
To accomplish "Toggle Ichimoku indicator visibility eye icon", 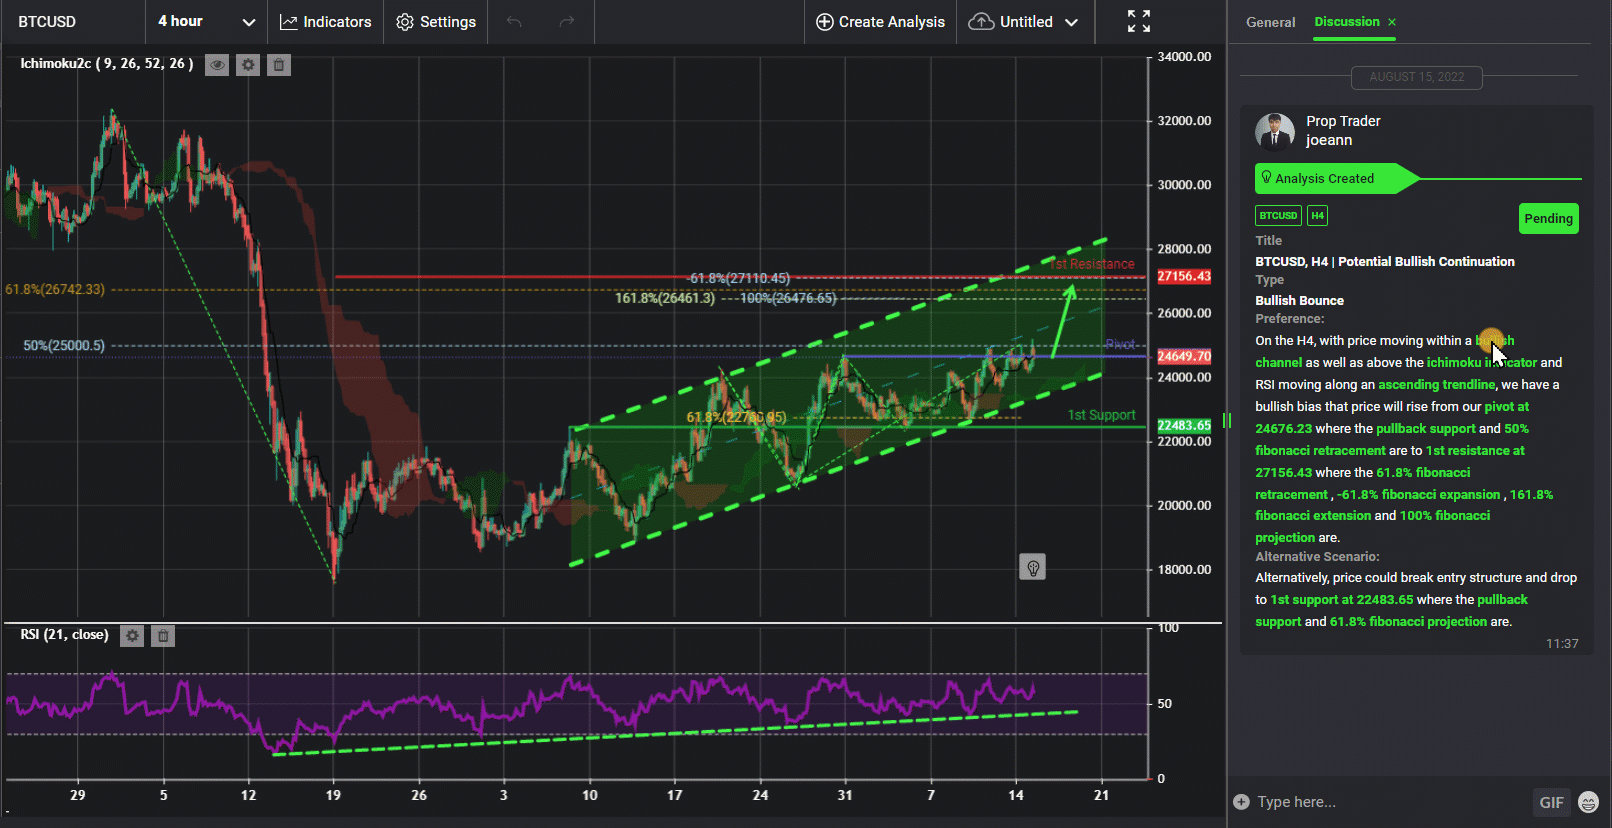I will pyautogui.click(x=217, y=65).
